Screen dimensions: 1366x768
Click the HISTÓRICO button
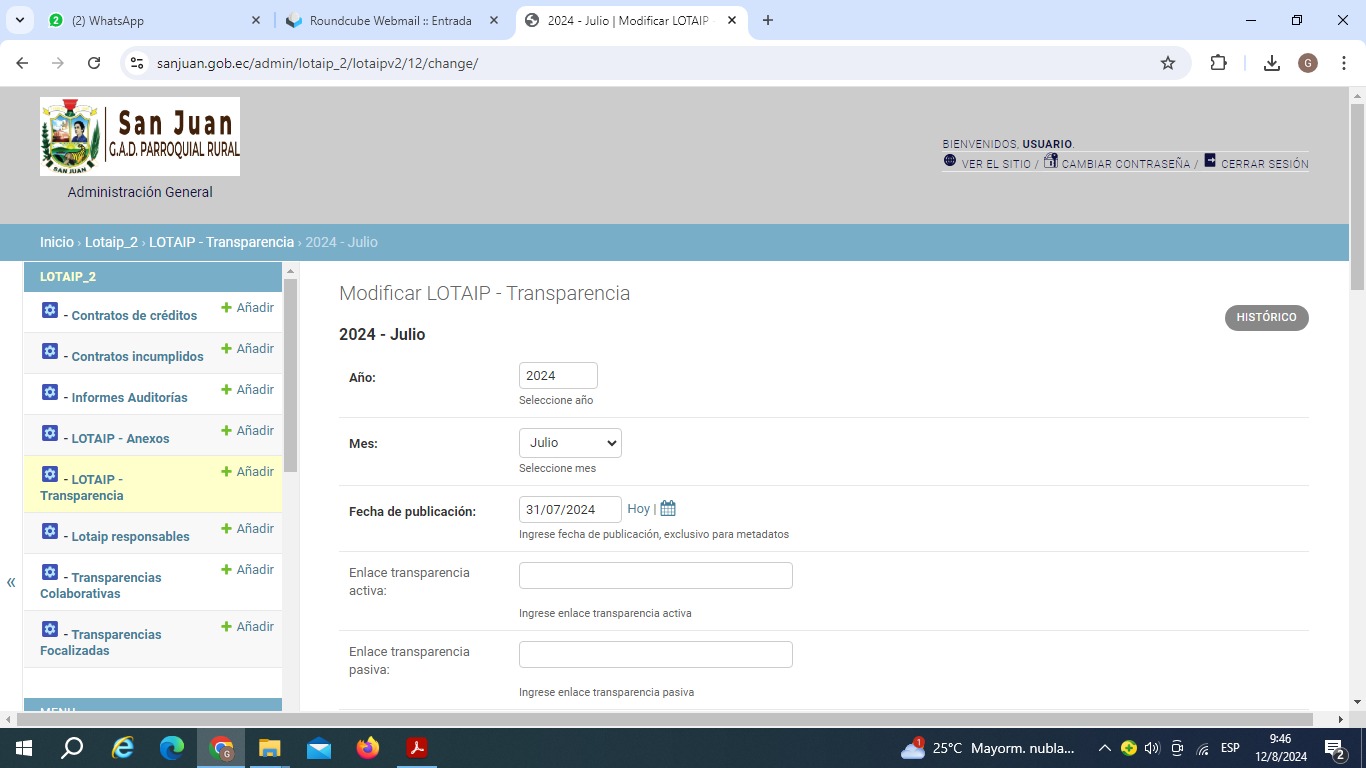(1266, 317)
